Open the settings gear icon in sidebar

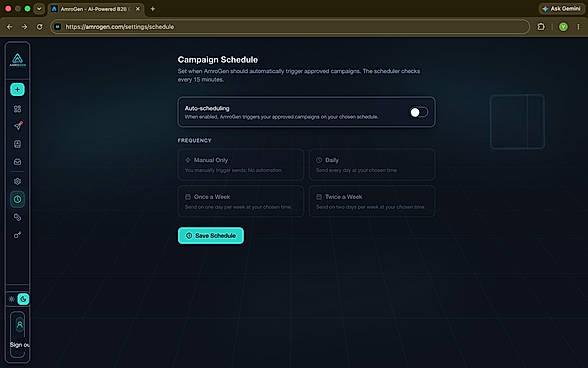[x=17, y=182]
